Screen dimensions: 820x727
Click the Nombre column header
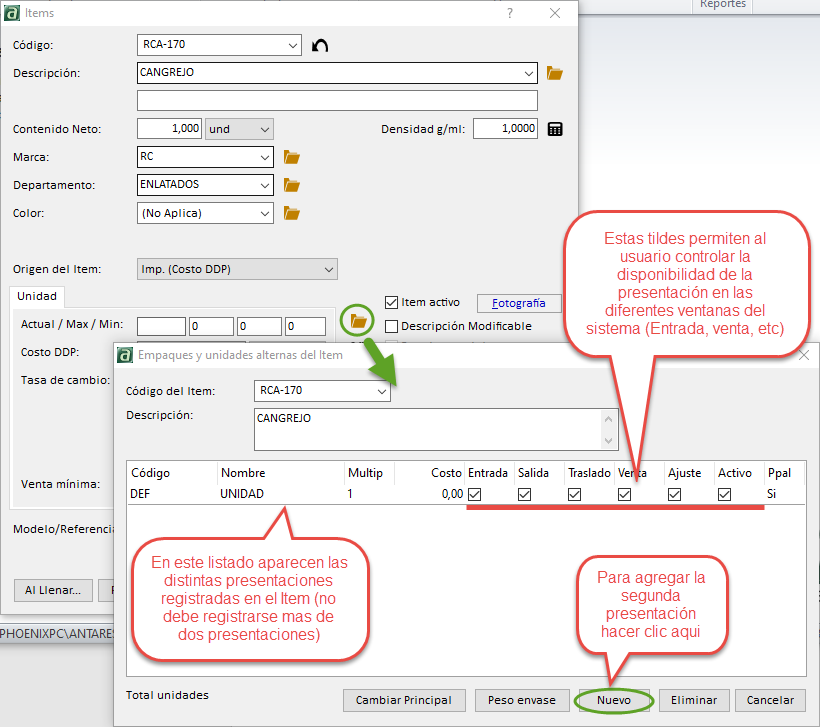click(243, 473)
